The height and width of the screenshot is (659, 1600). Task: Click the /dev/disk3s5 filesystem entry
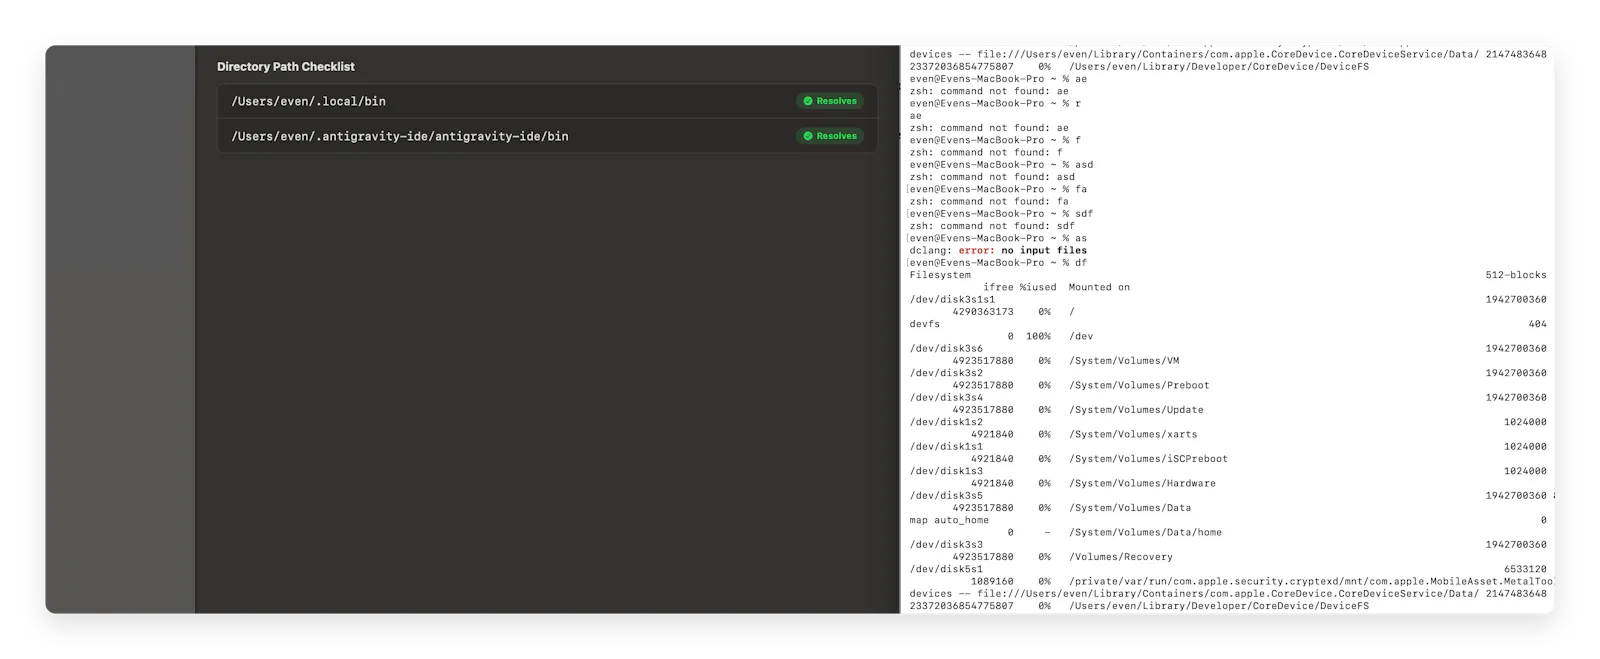coord(946,495)
